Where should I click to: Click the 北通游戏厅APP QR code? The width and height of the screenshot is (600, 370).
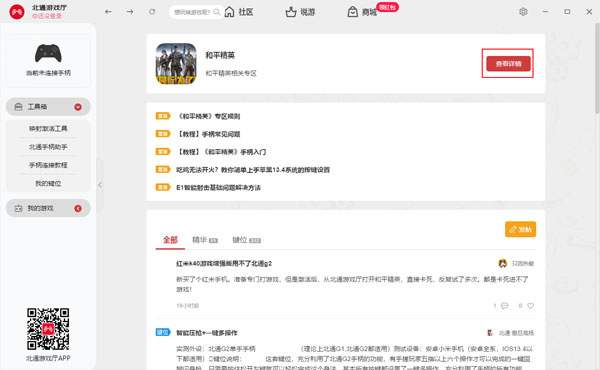tap(48, 329)
